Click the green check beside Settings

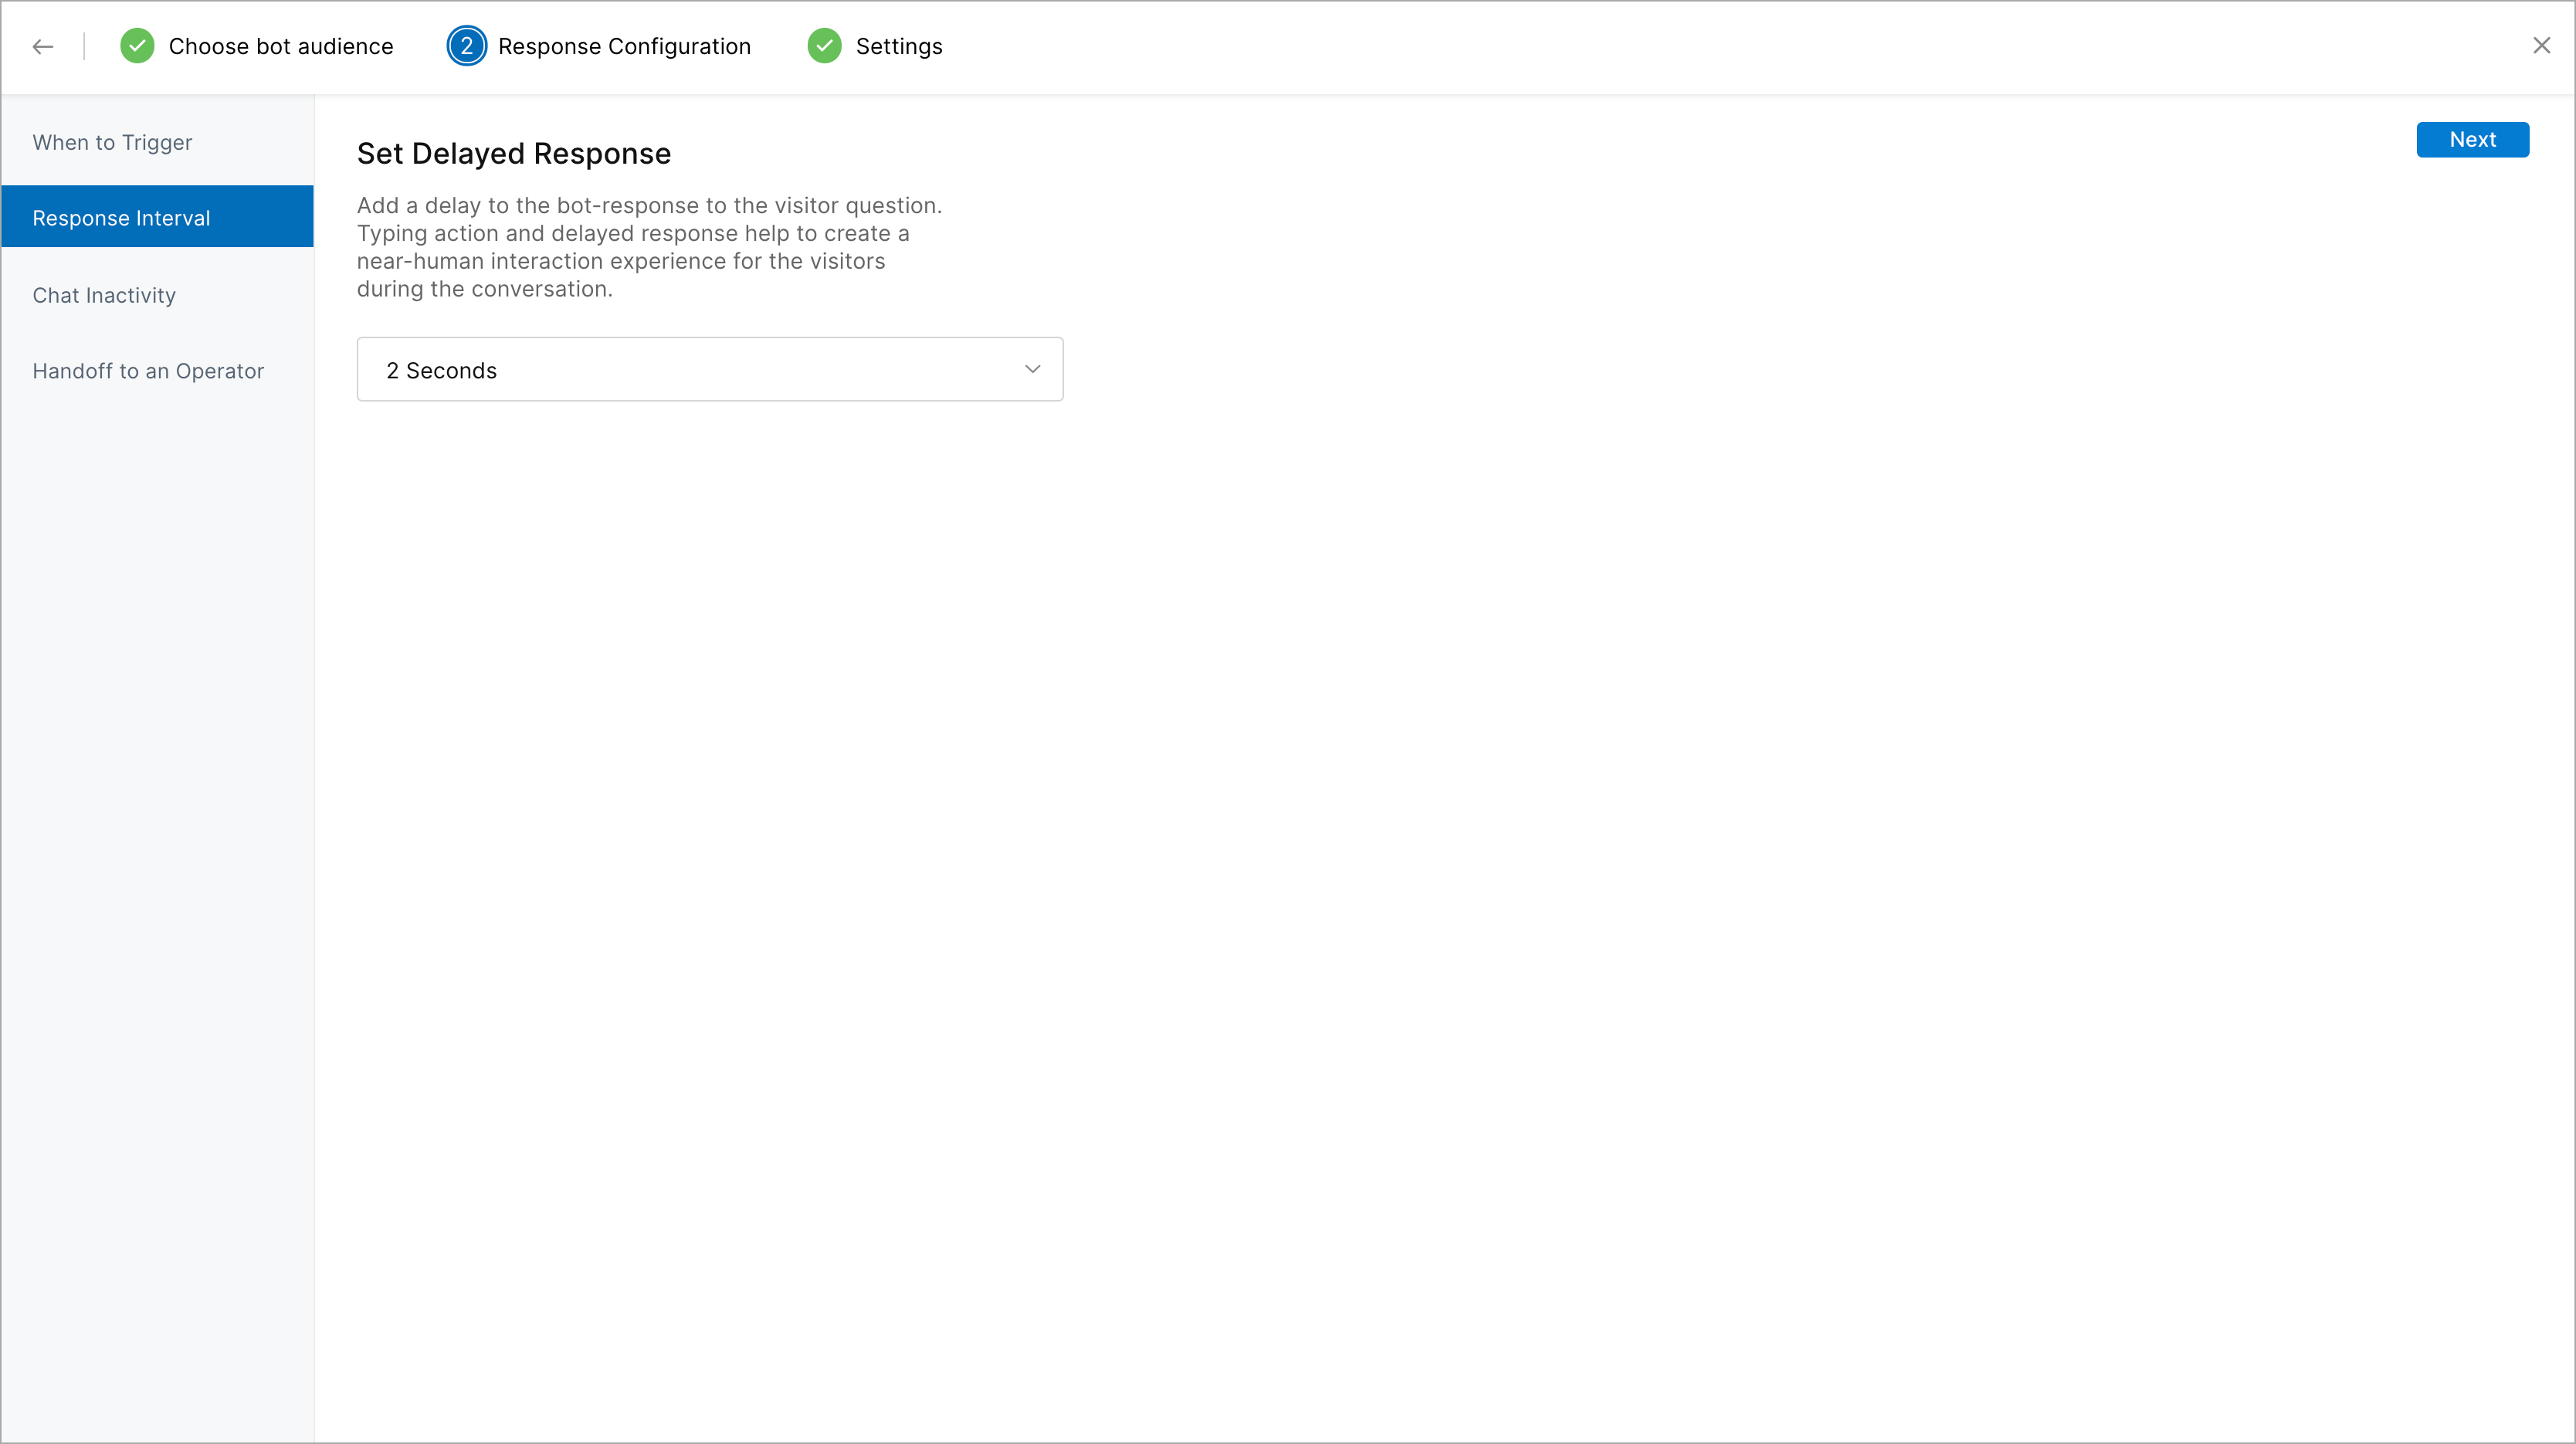click(x=824, y=46)
